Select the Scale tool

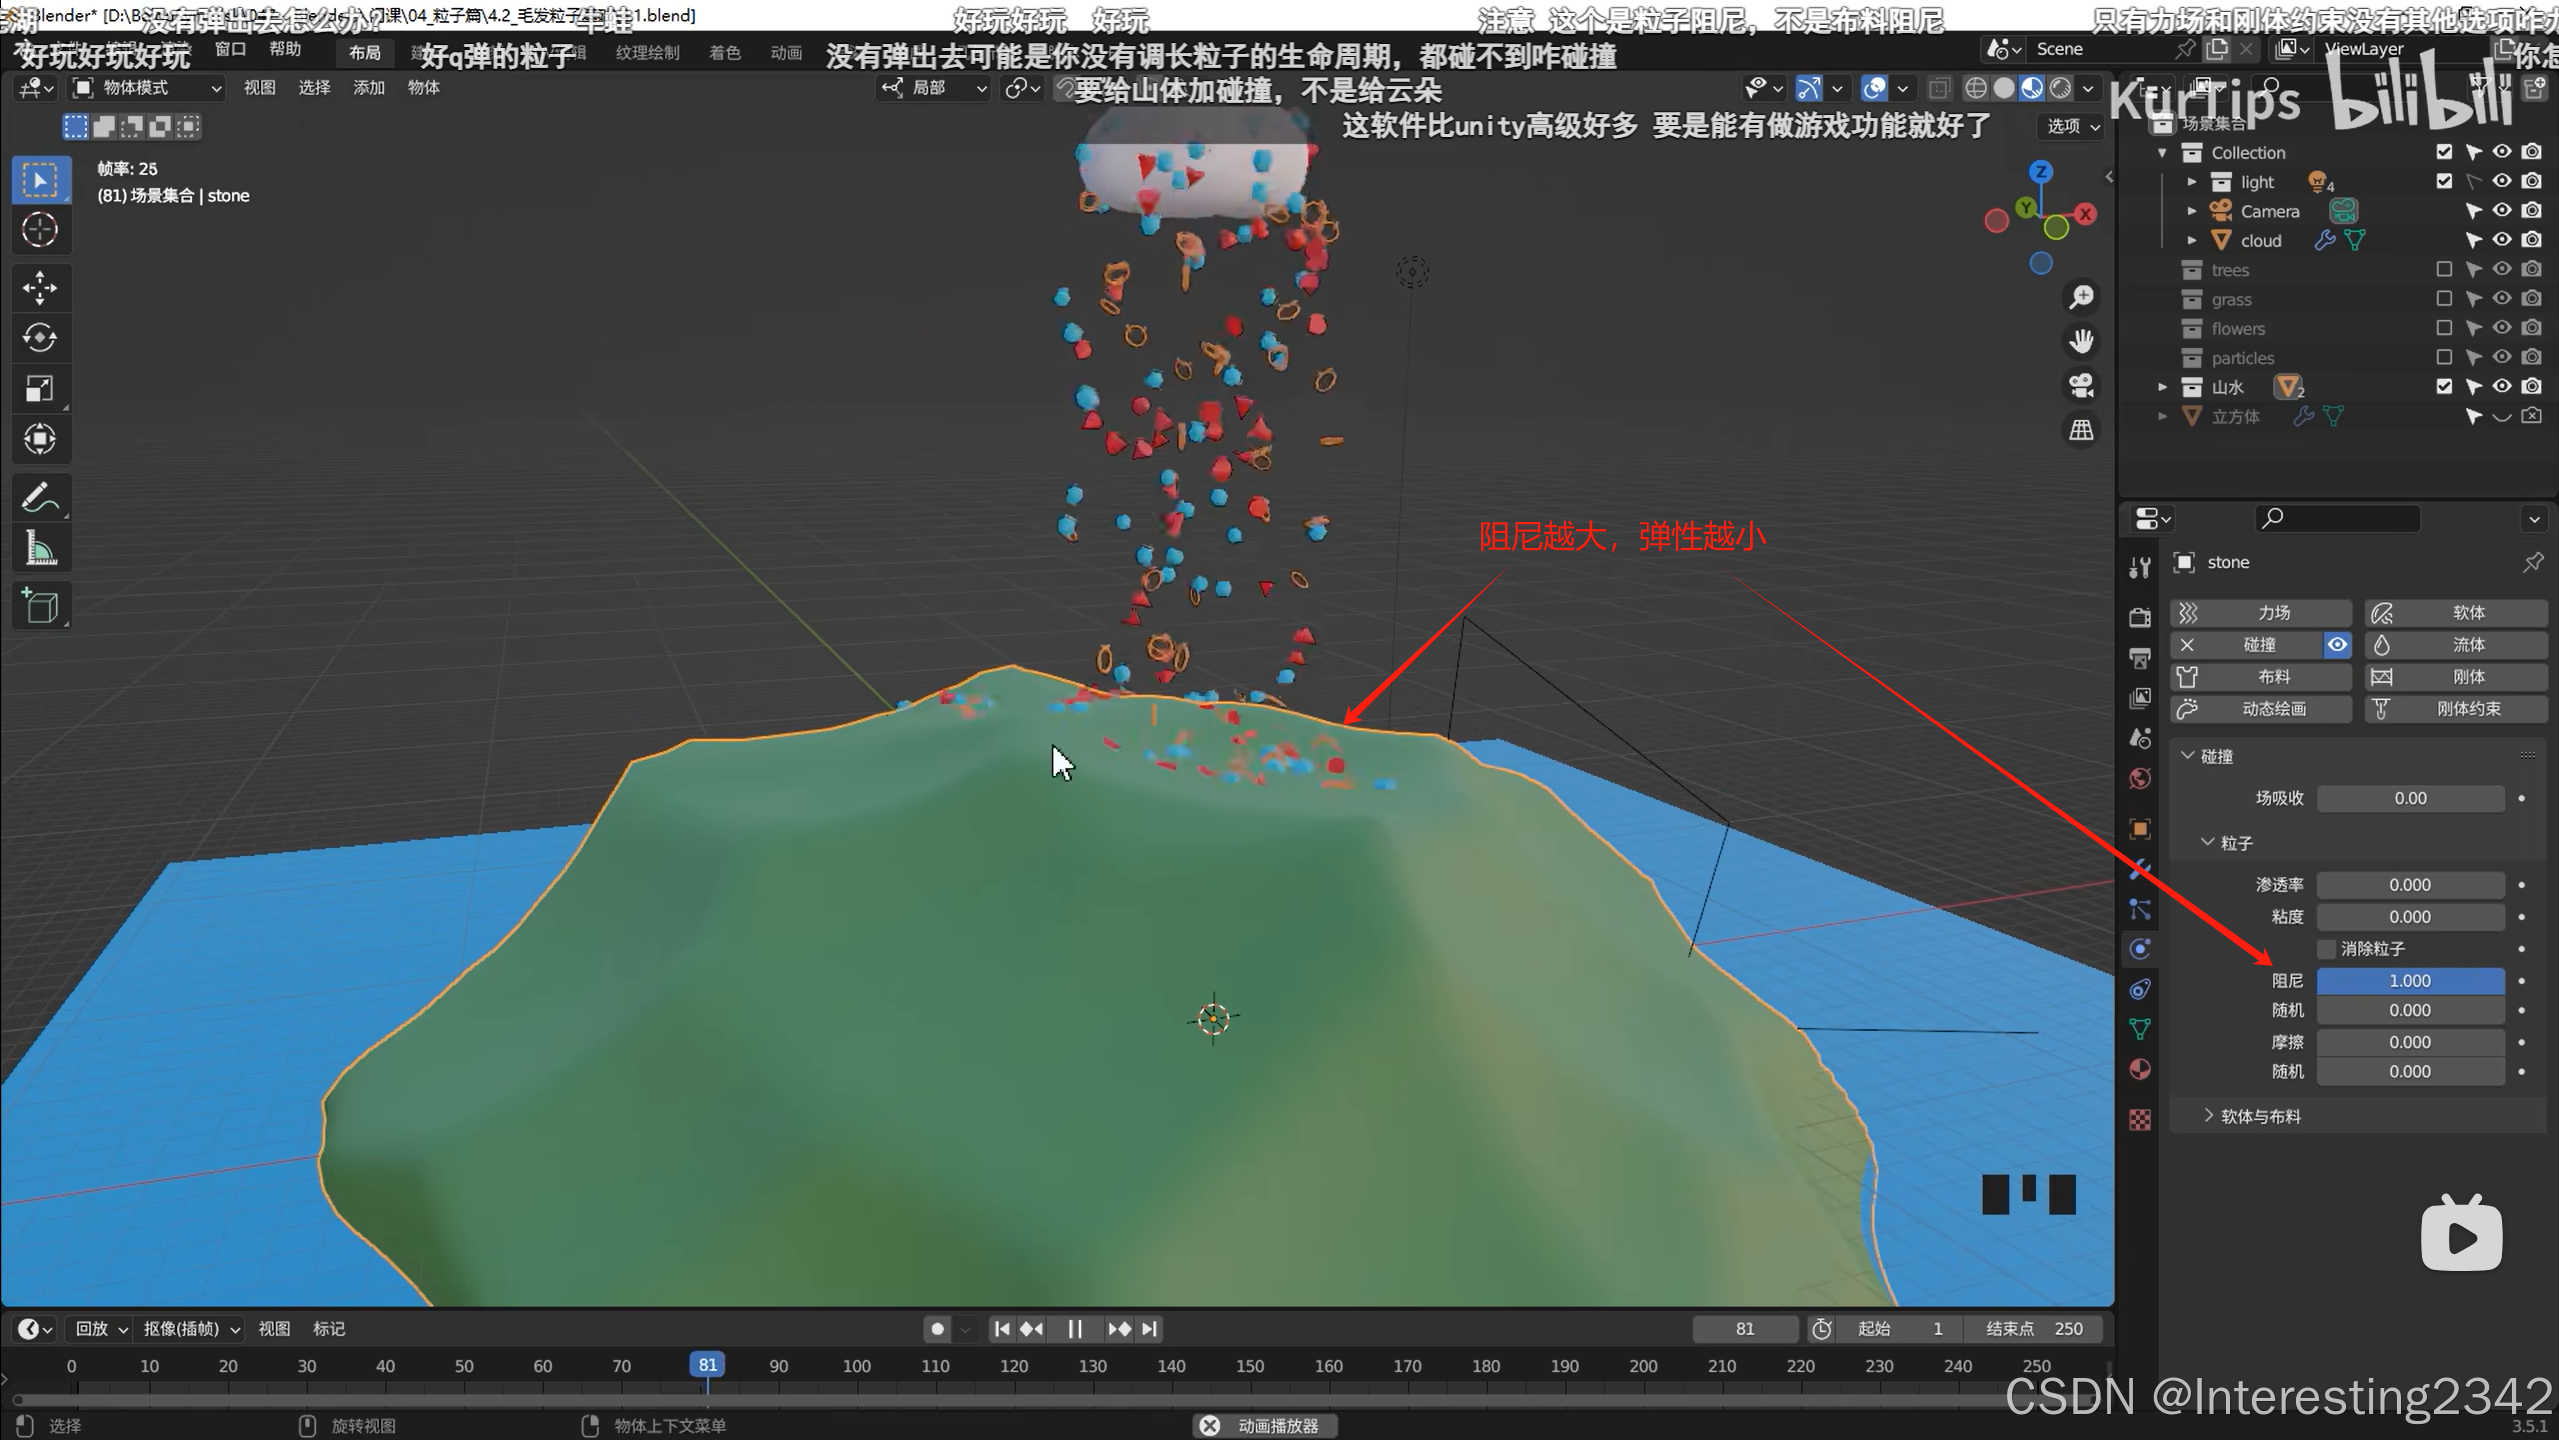(39, 389)
